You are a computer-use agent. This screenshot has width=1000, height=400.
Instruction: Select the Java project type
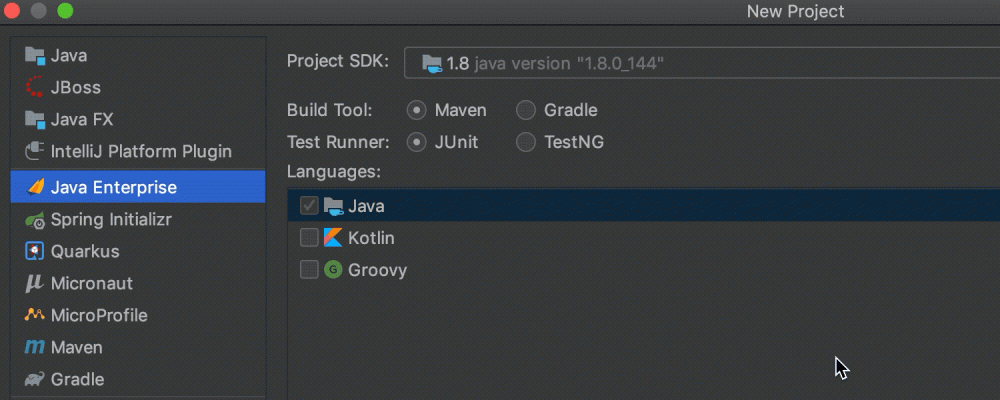coord(138,56)
